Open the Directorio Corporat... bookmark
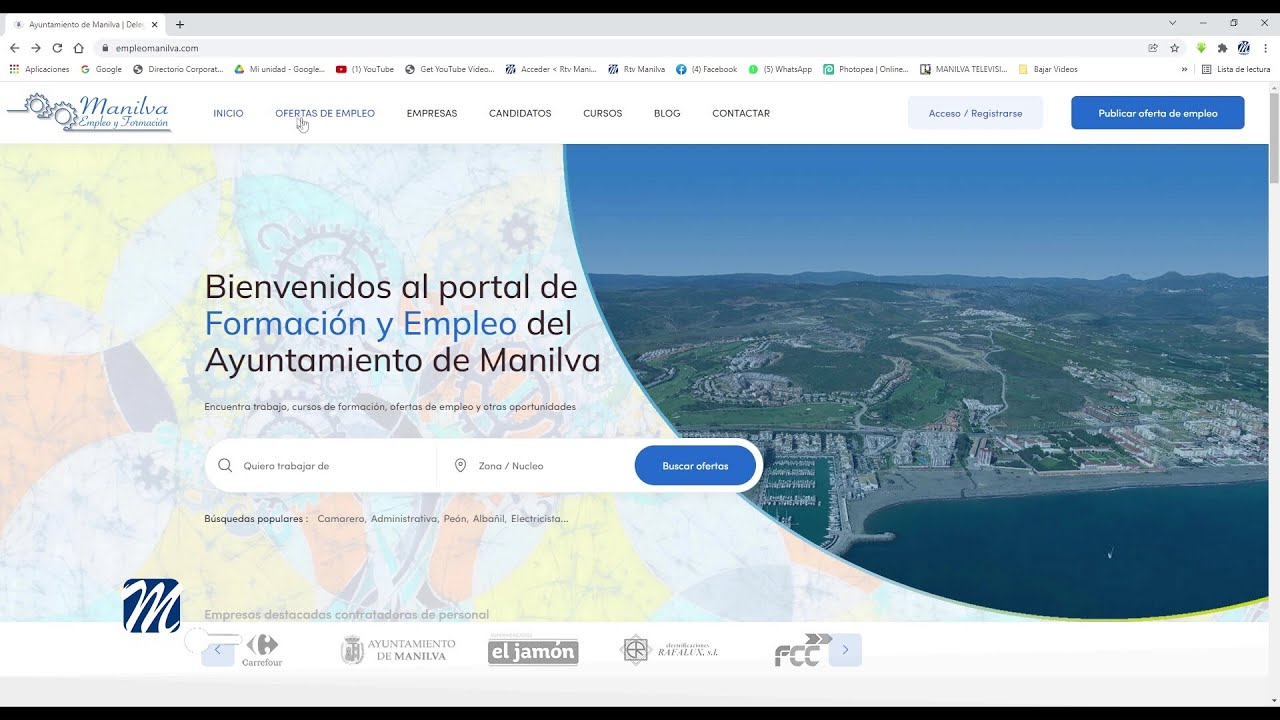Viewport: 1280px width, 720px height. [x=178, y=70]
